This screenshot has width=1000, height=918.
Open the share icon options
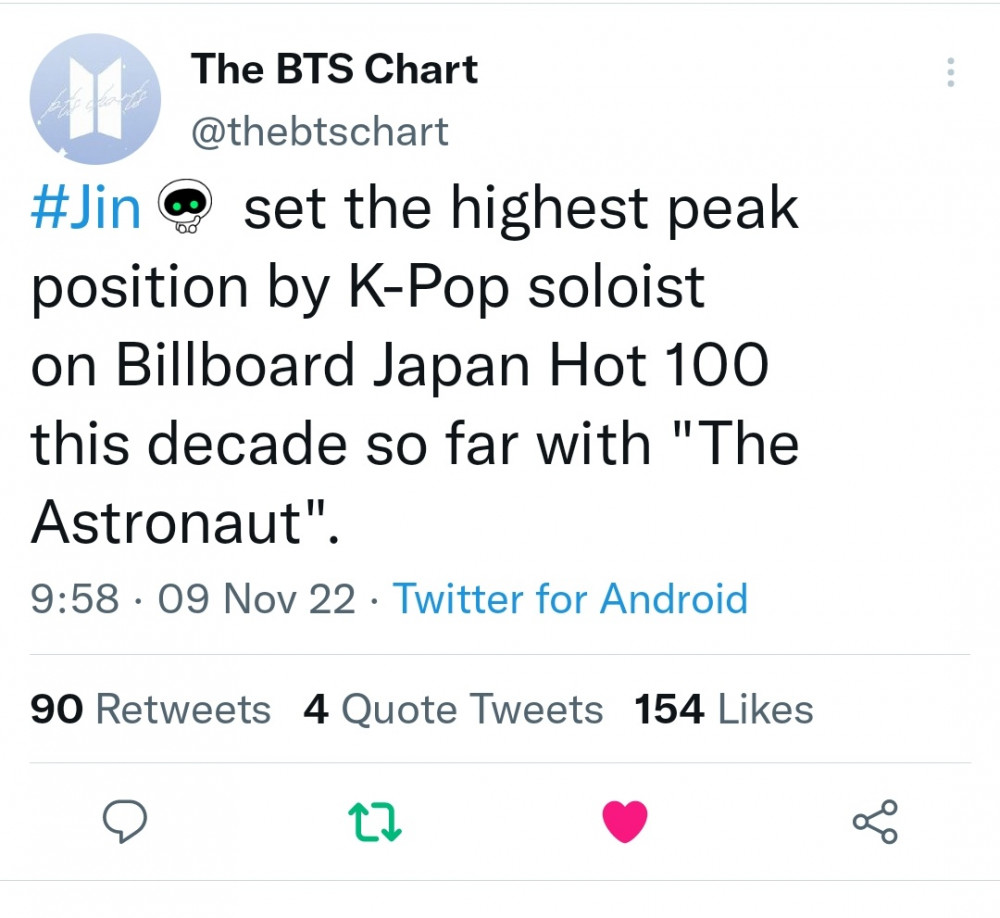click(876, 822)
